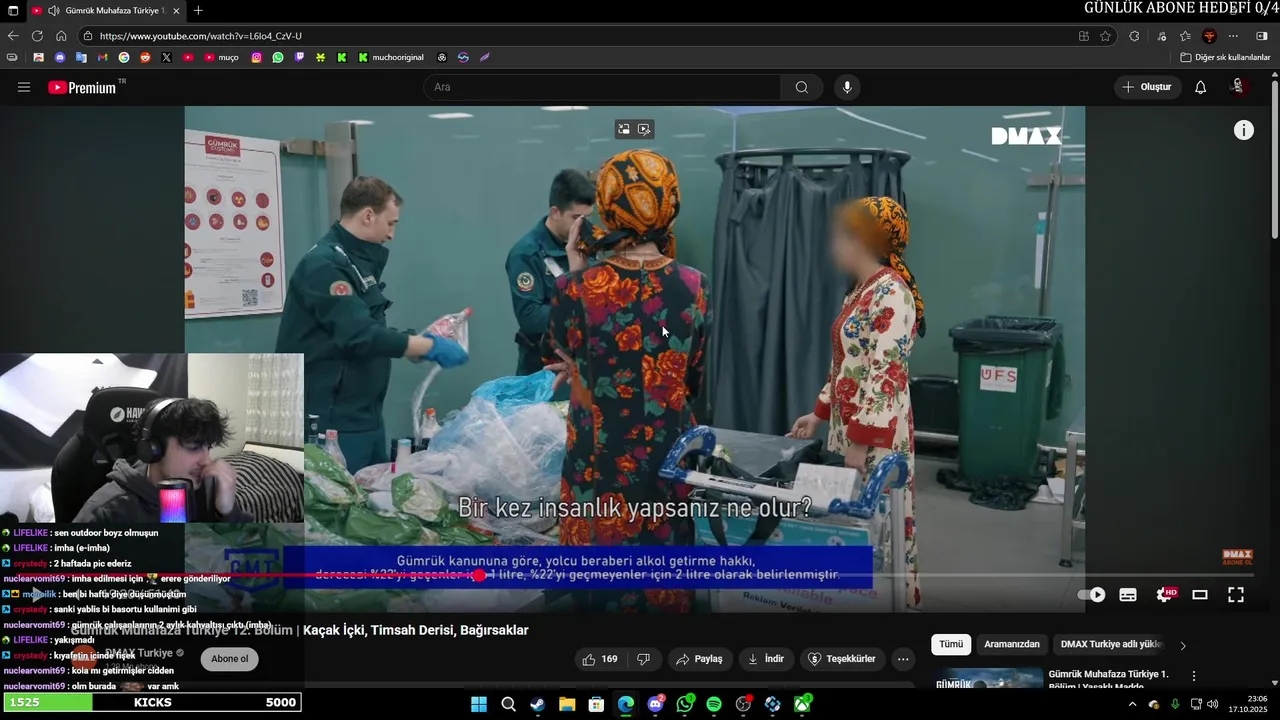This screenshot has height=720, width=1280.
Task: Click the Teşekkürler thanks button
Action: 842,659
